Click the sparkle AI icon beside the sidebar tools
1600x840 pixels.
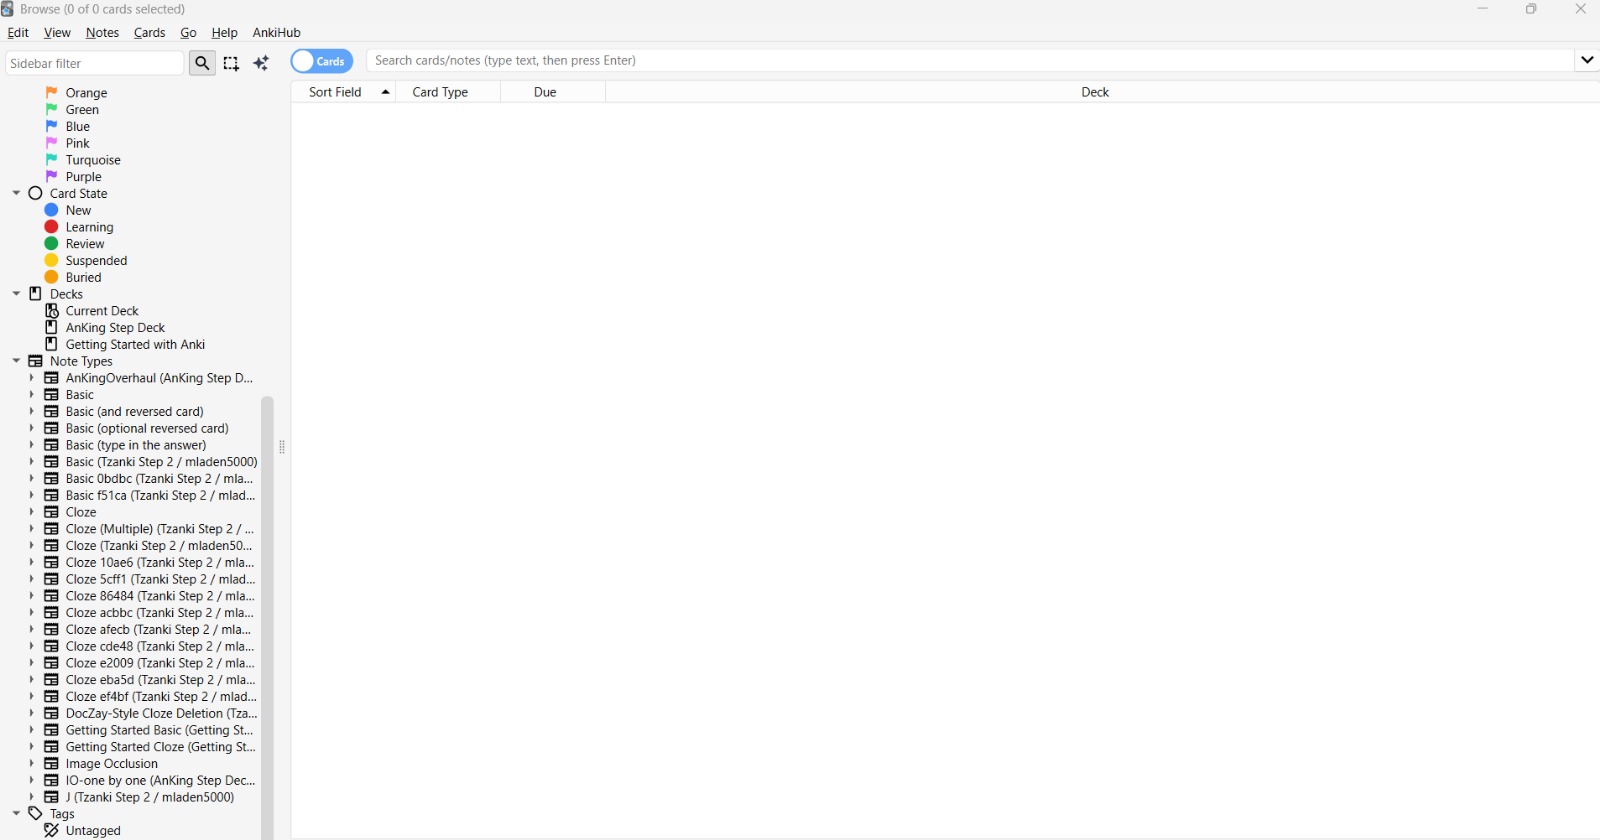[261, 63]
